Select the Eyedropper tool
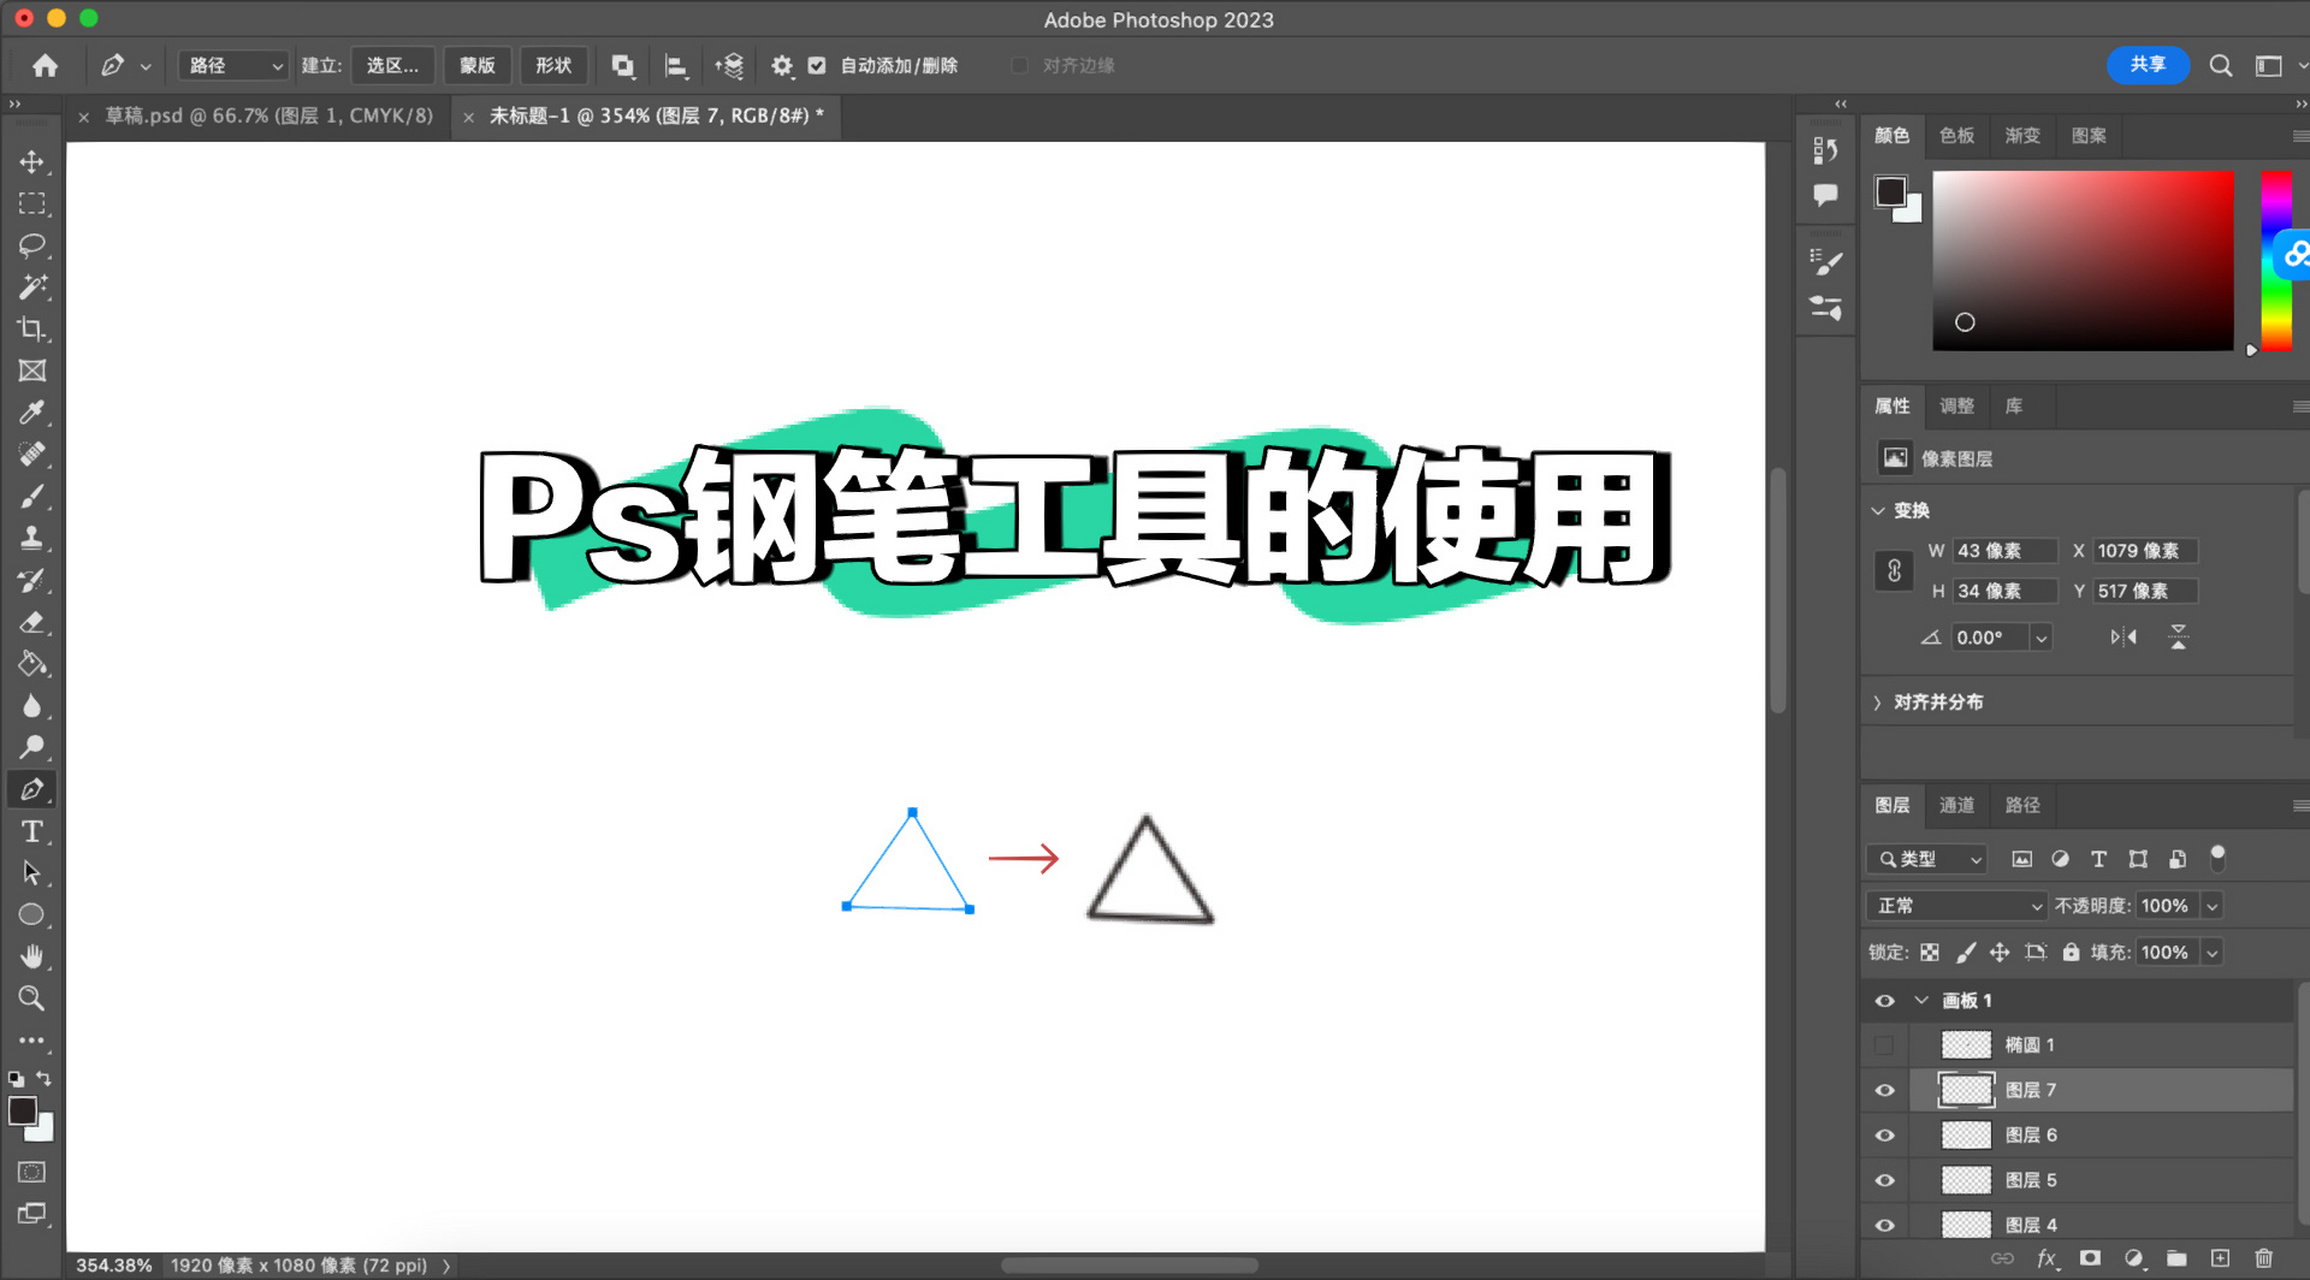 (x=33, y=412)
